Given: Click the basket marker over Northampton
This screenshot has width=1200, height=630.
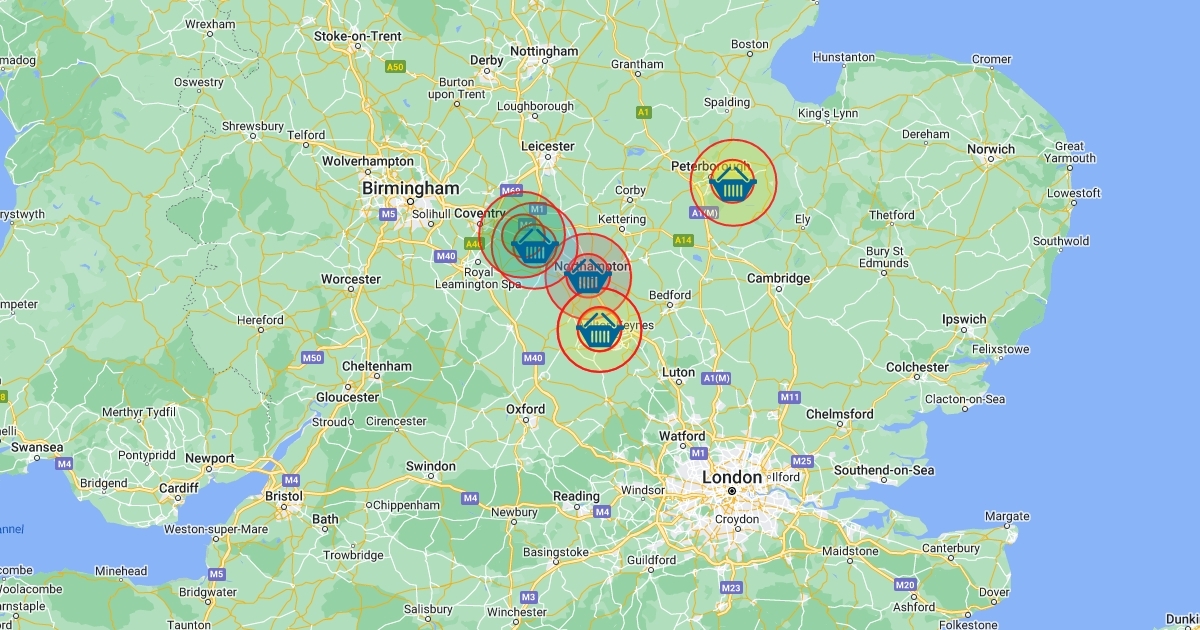Looking at the screenshot, I should 588,275.
